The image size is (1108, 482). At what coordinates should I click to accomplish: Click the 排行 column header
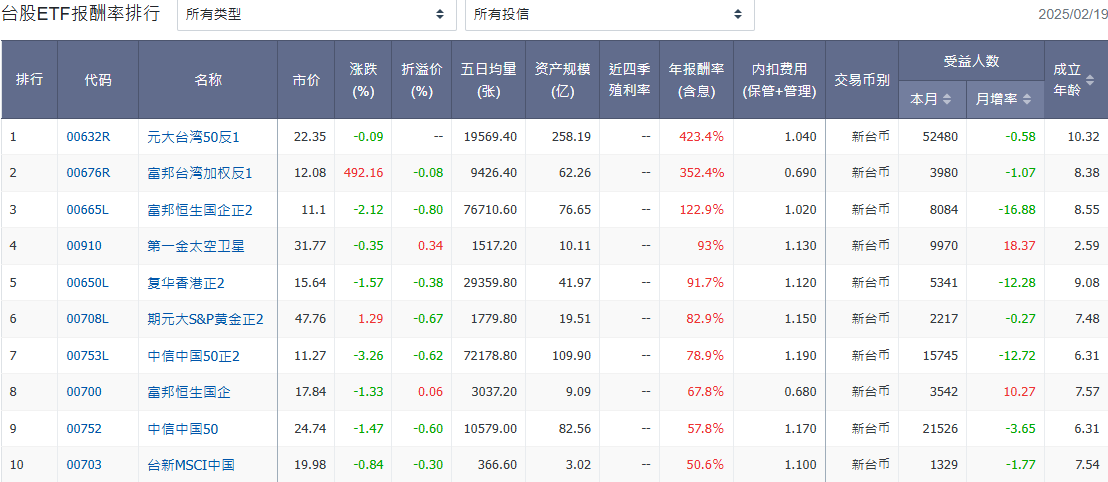coord(30,80)
